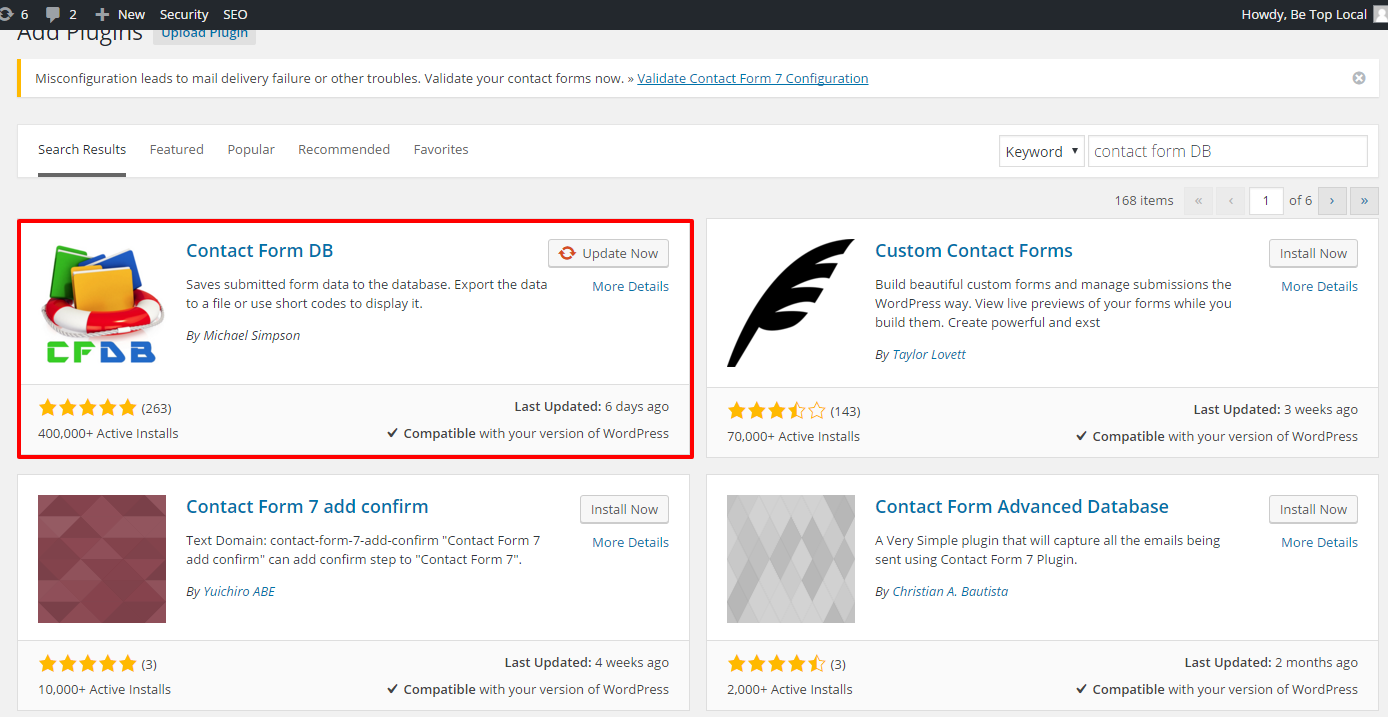Install Custom Contact Forms plugin
The image size is (1388, 717).
pyautogui.click(x=1314, y=253)
